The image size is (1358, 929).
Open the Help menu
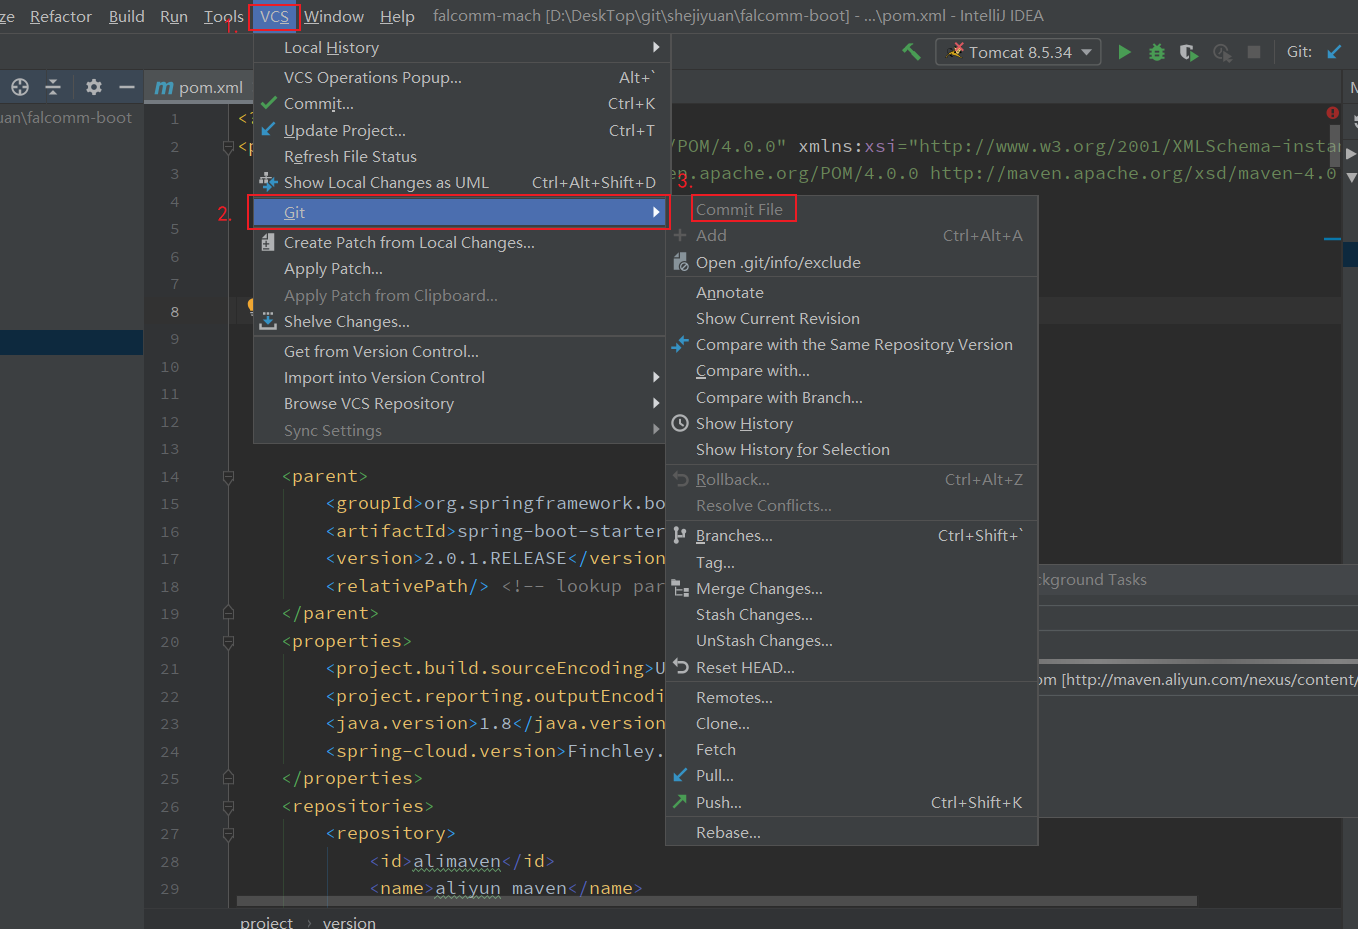click(397, 16)
